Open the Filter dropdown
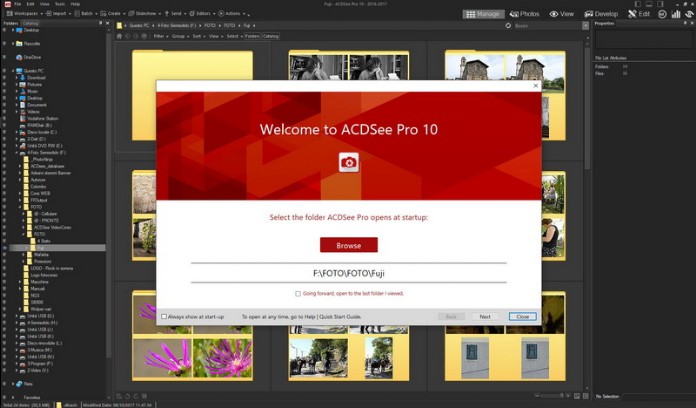The image size is (696, 408). [160, 36]
